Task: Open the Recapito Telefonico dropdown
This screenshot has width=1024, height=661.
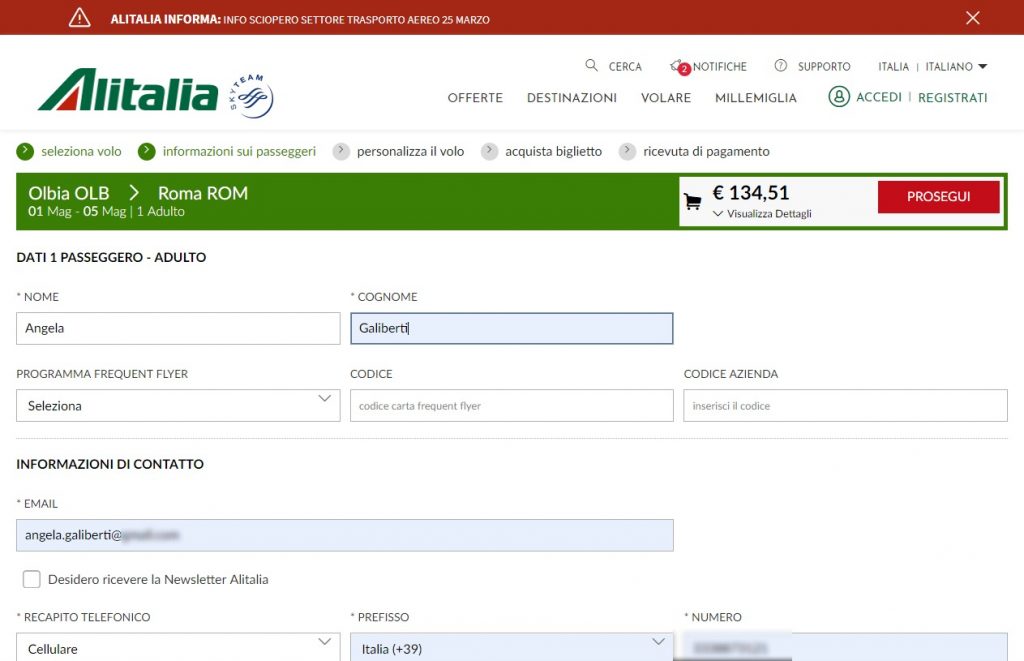Action: [178, 647]
